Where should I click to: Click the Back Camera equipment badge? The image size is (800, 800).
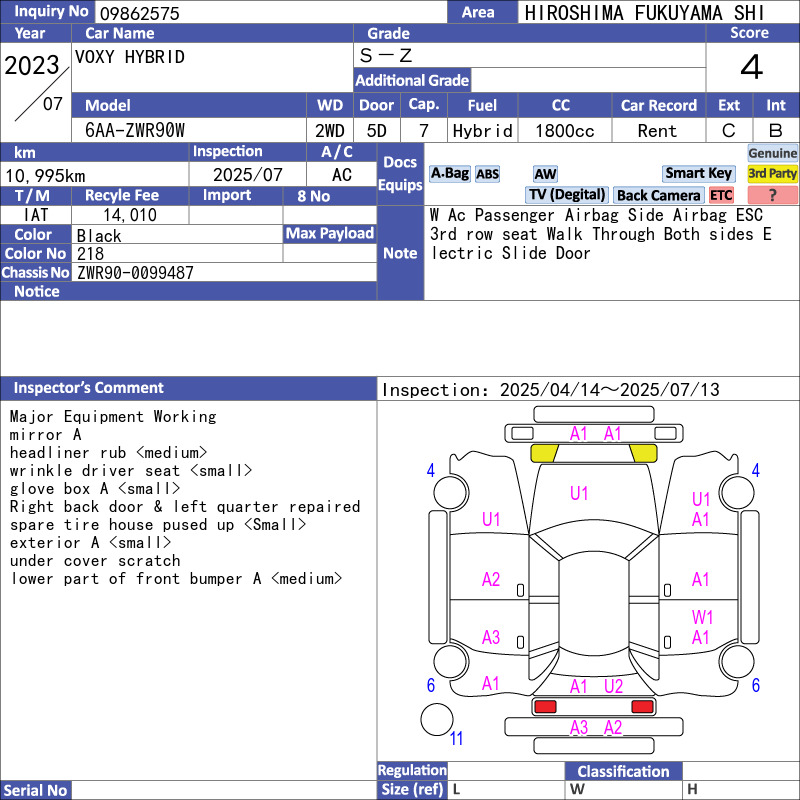click(x=658, y=195)
